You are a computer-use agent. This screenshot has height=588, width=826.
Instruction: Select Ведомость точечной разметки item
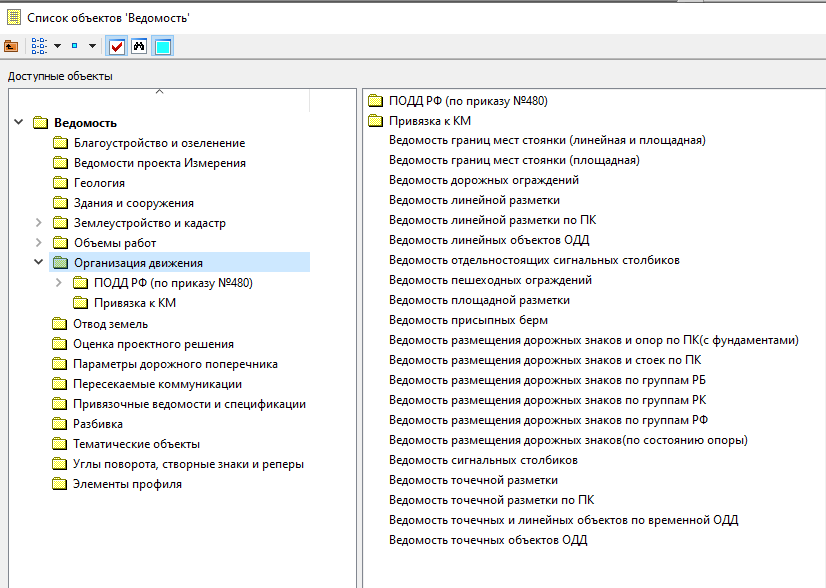pyautogui.click(x=473, y=481)
